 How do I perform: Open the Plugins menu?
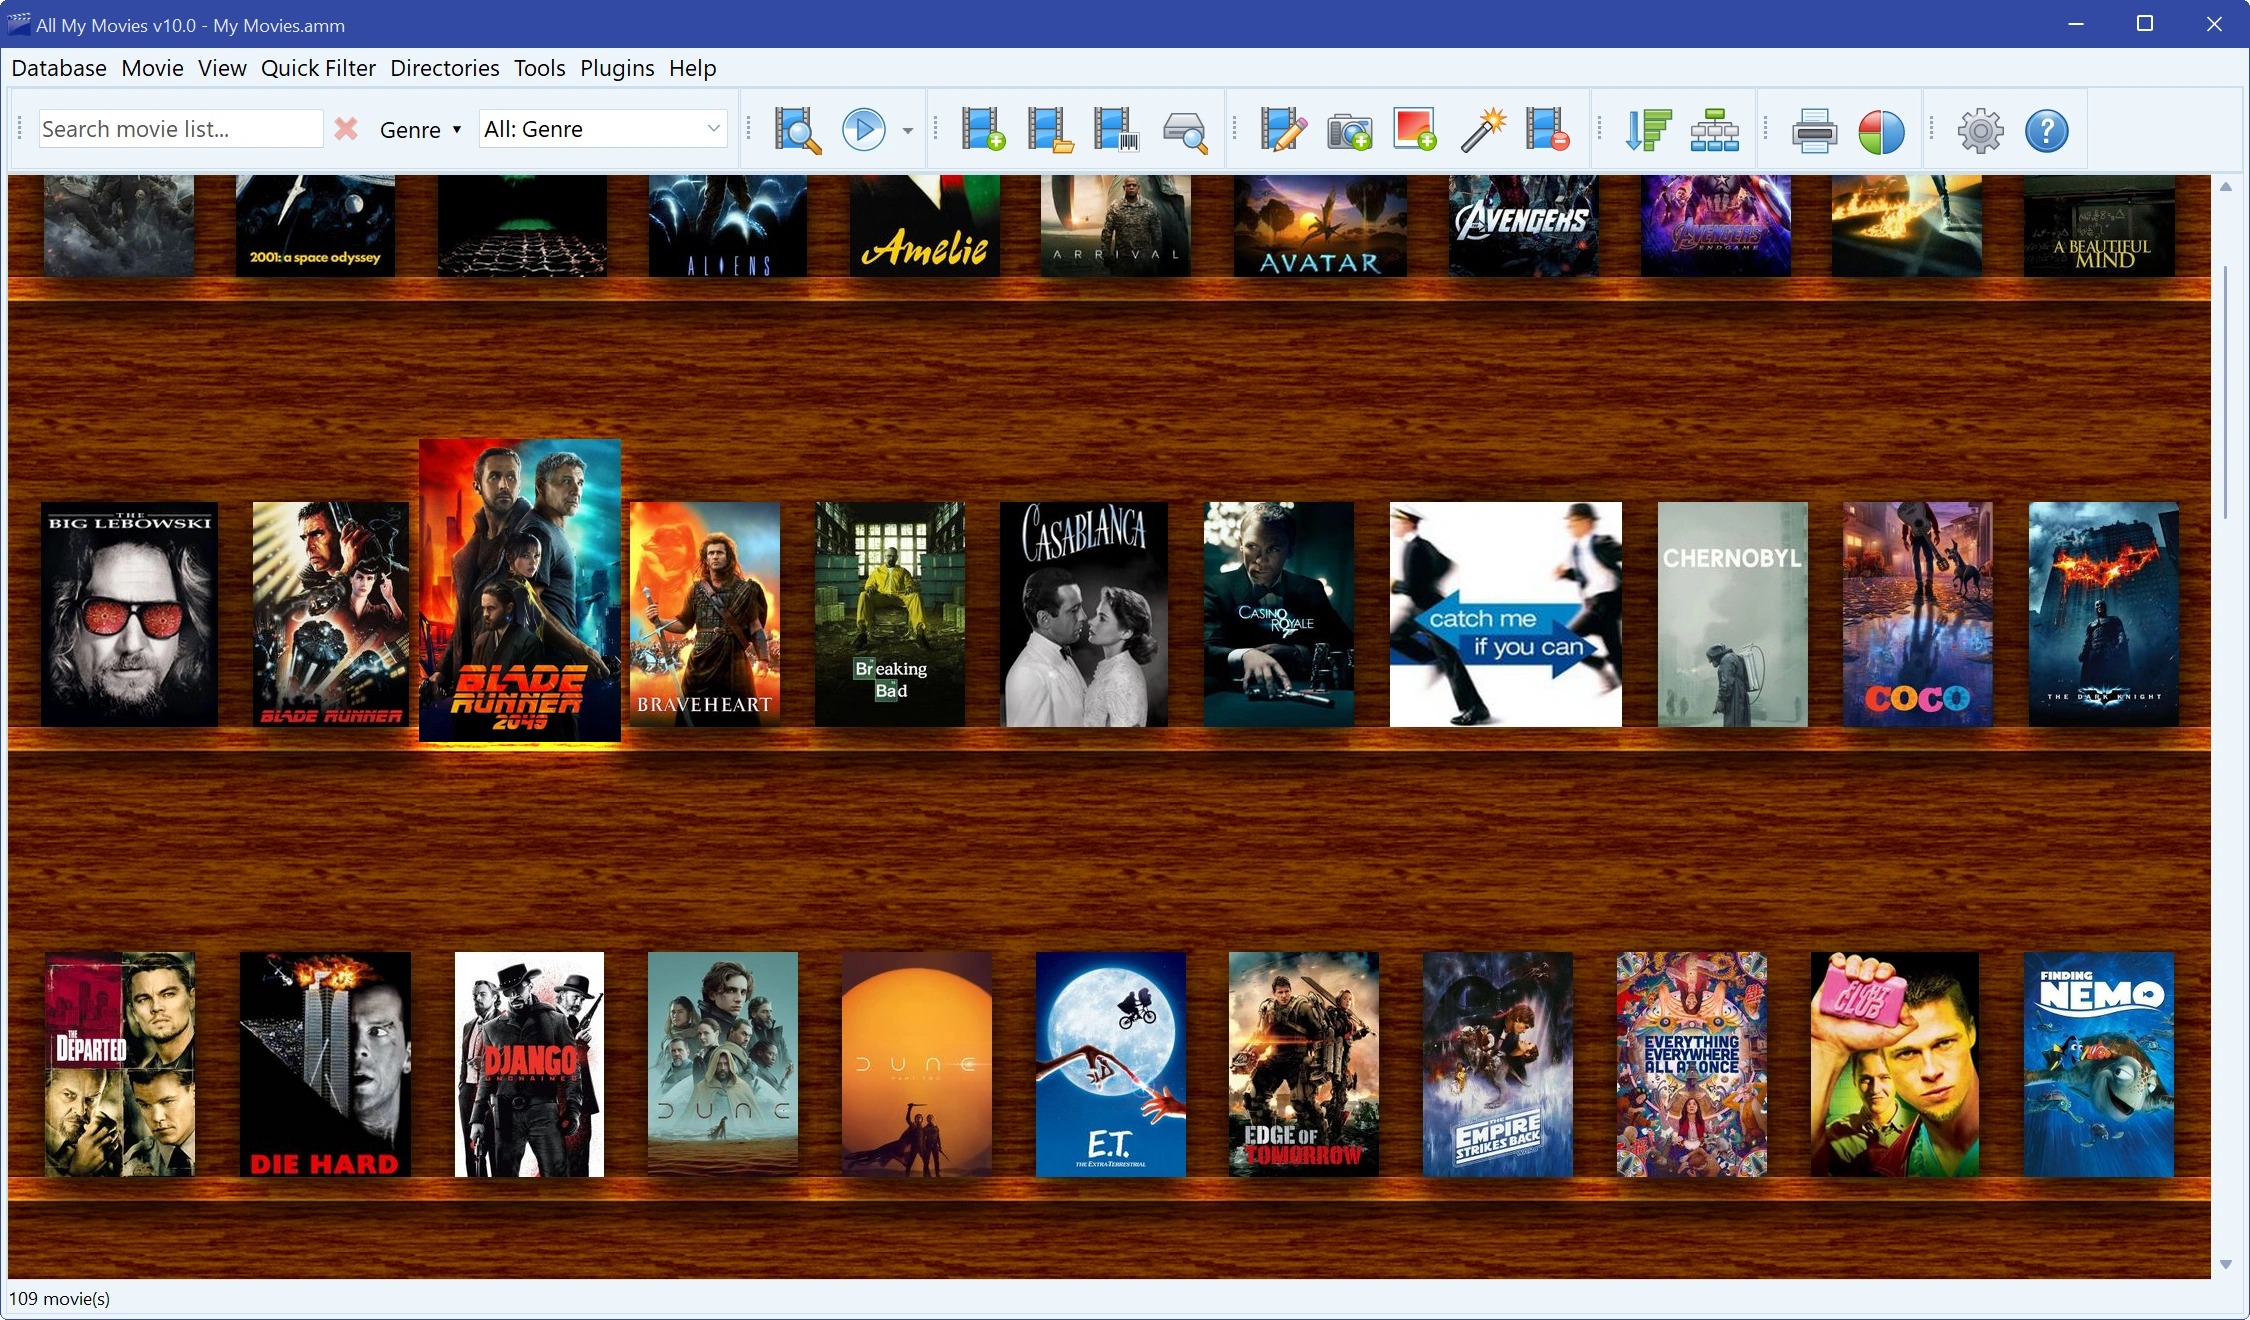(x=617, y=68)
